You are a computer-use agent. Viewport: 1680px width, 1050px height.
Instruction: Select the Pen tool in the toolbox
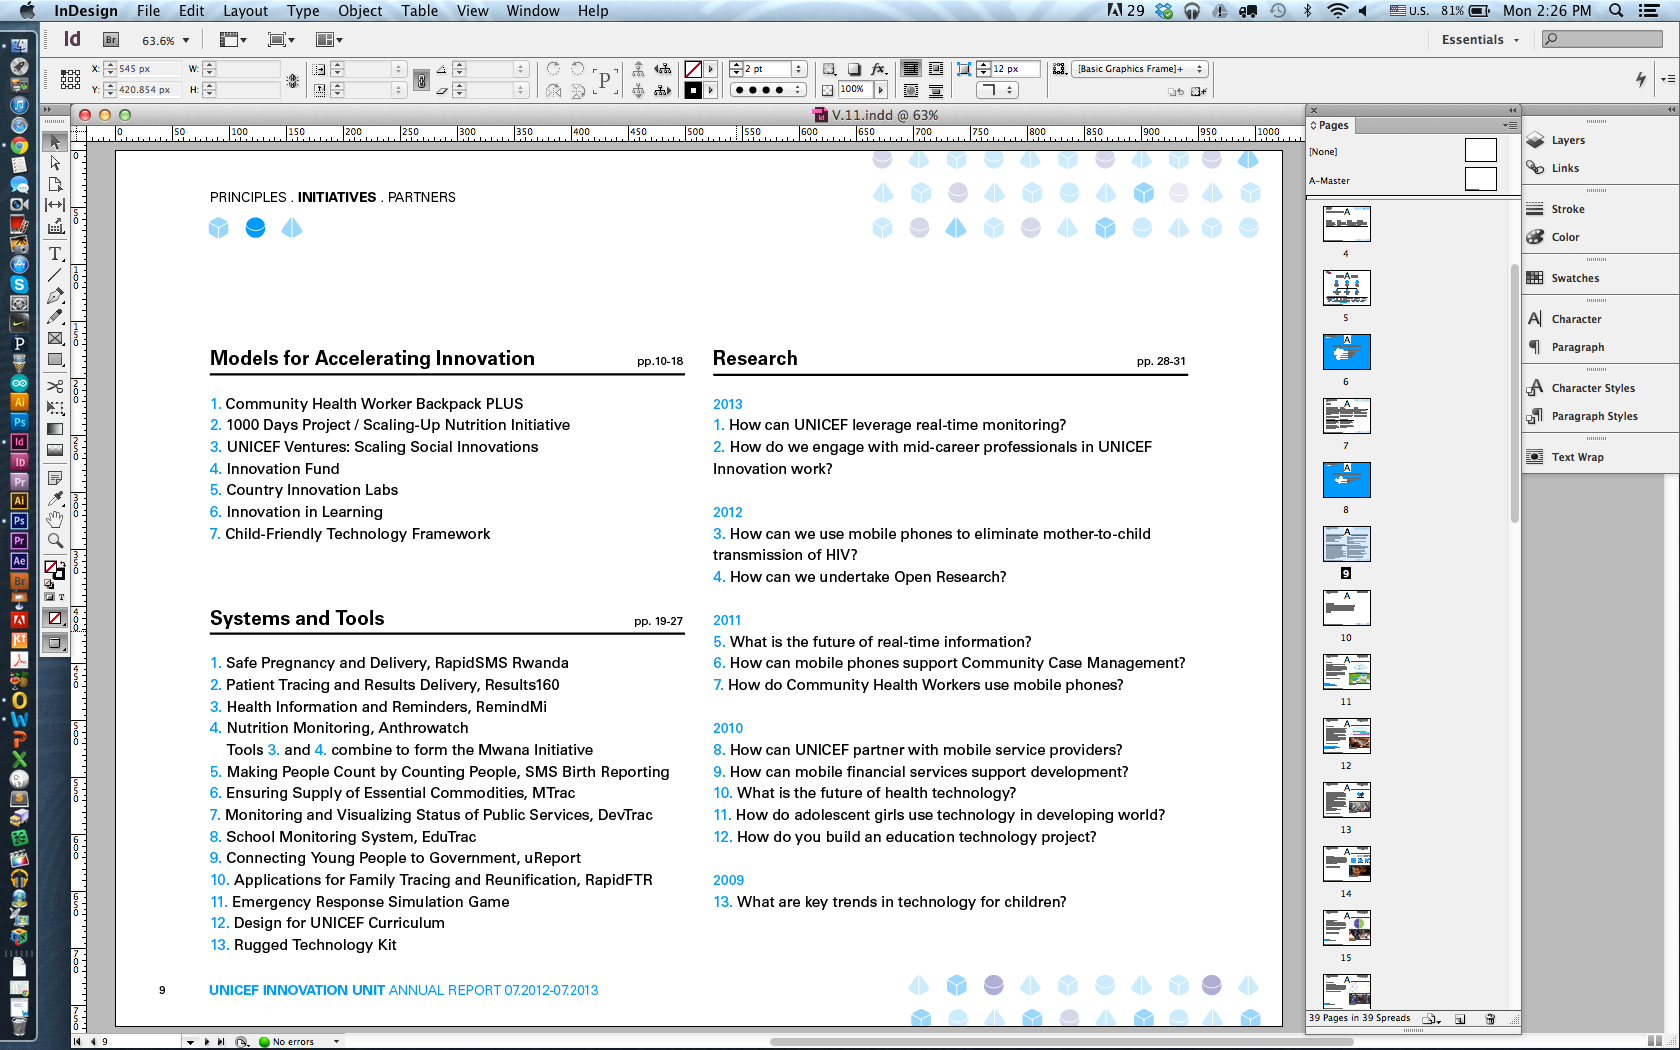(56, 296)
